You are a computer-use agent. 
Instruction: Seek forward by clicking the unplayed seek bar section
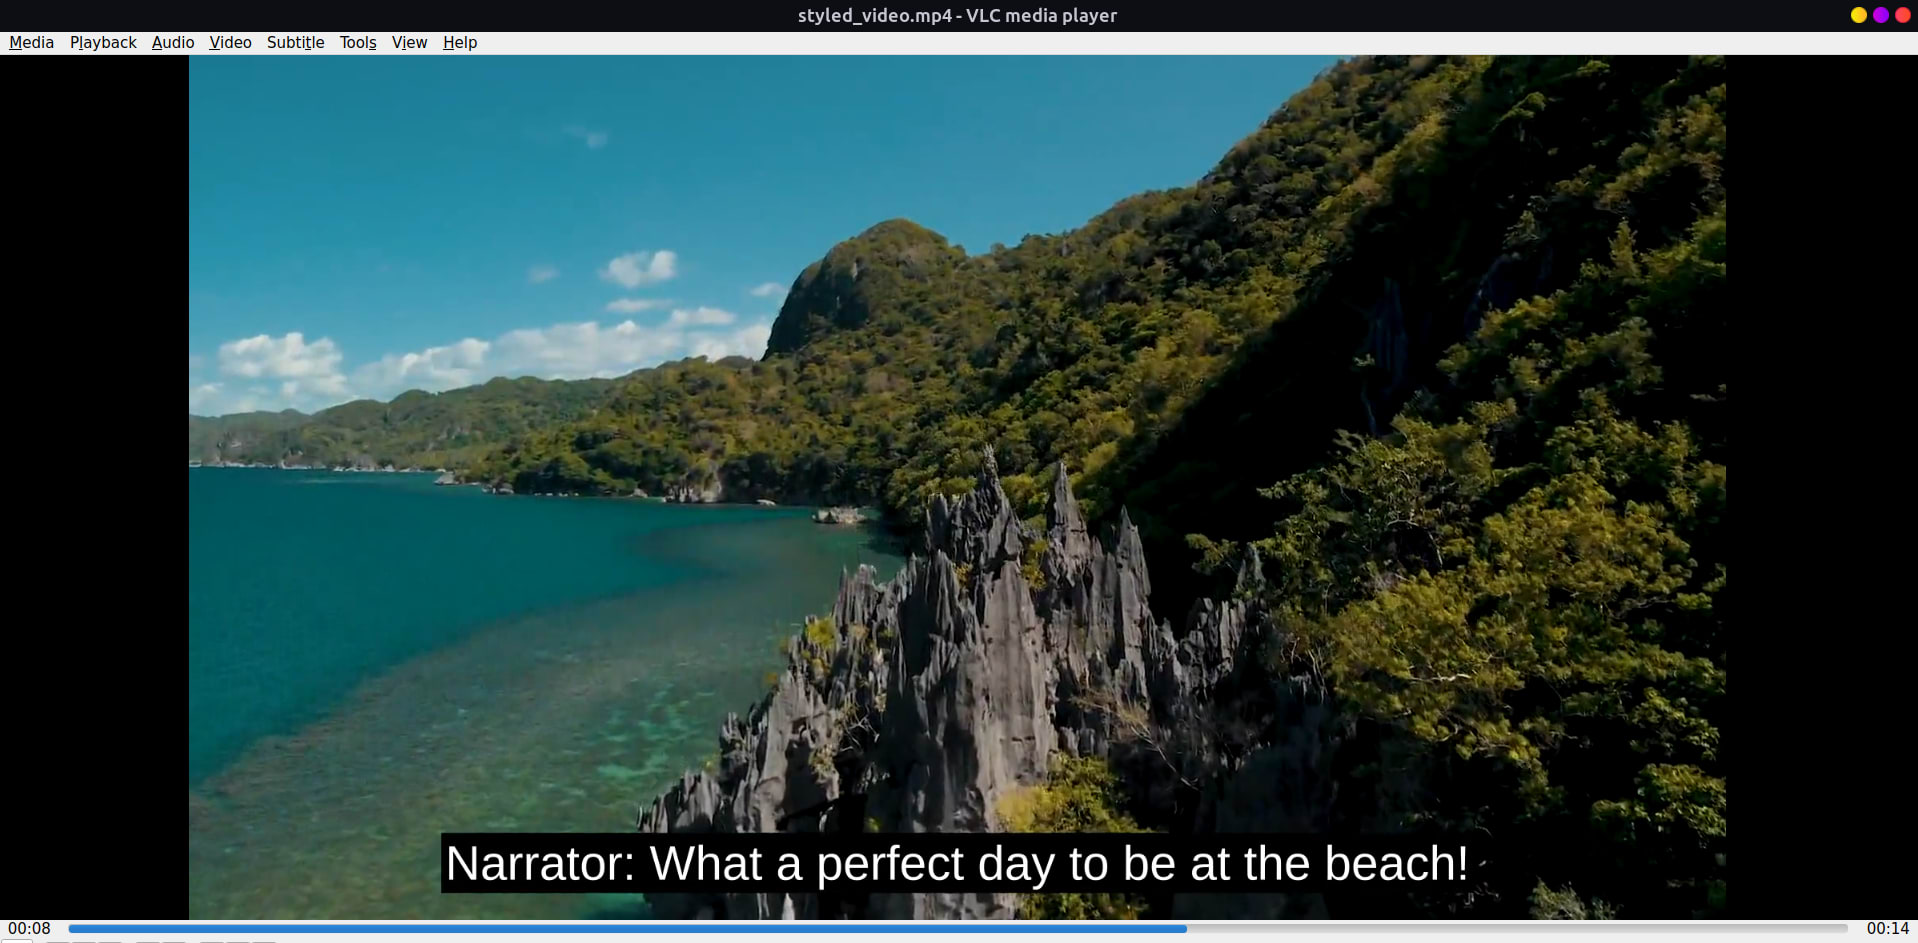pos(1500,928)
